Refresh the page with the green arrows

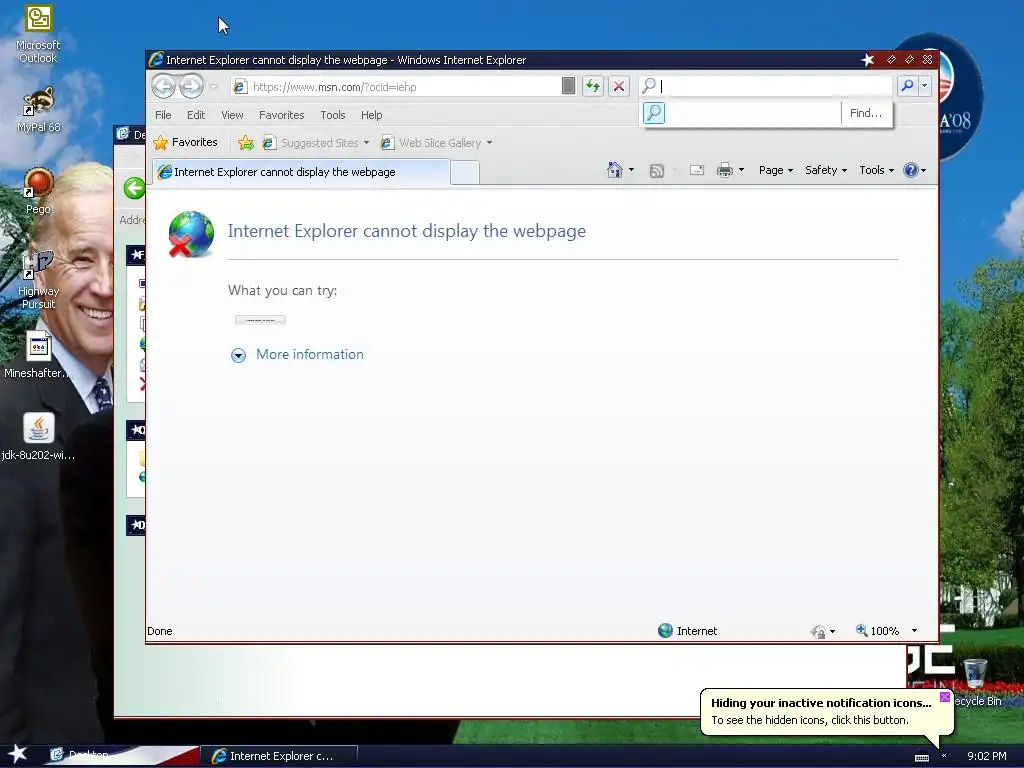[592, 86]
